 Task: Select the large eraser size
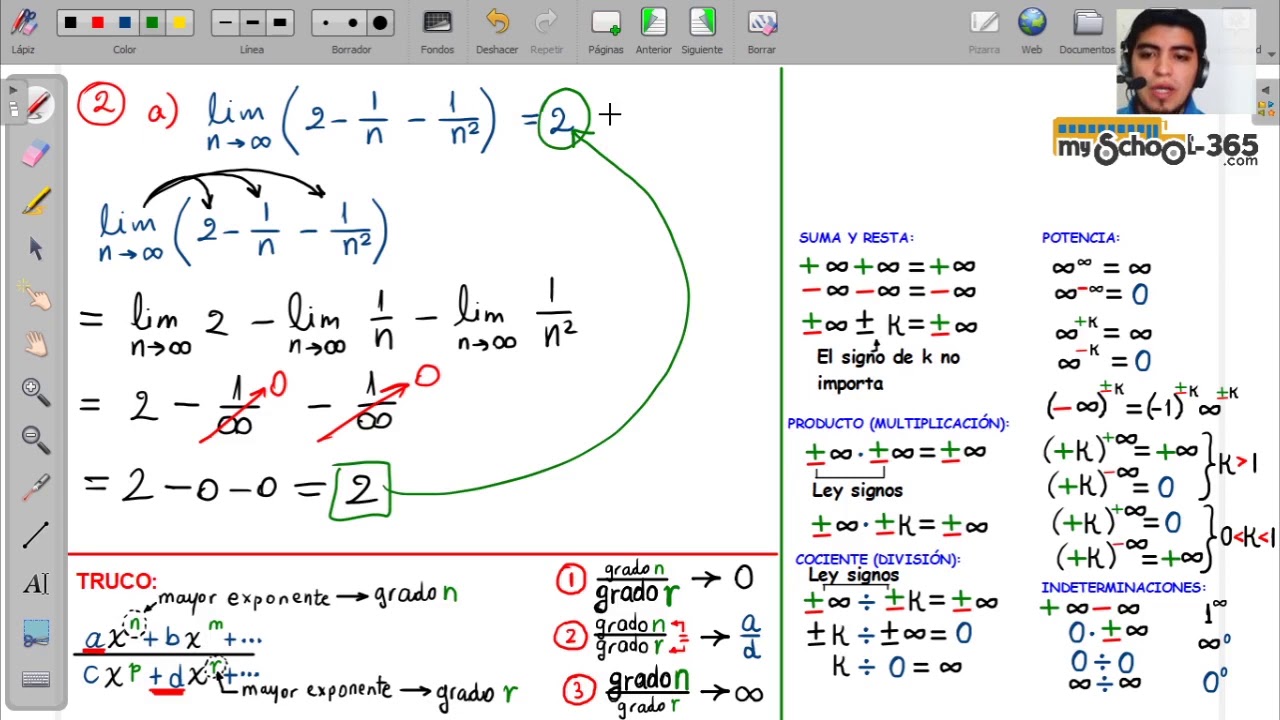(380, 22)
